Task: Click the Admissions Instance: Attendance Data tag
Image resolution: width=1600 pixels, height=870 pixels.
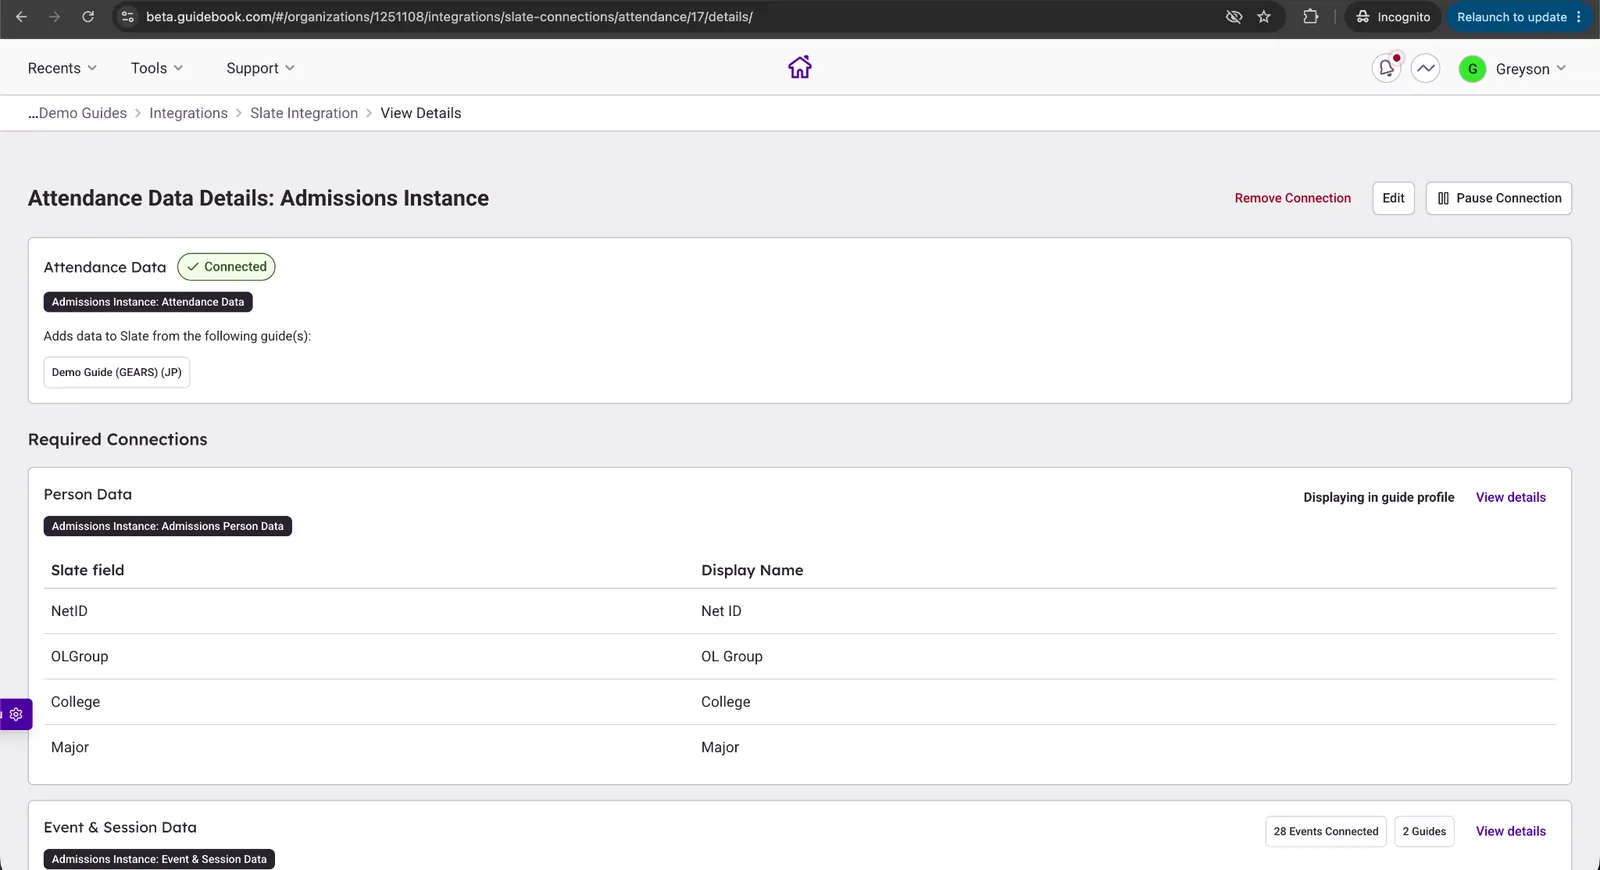Action: 148,302
